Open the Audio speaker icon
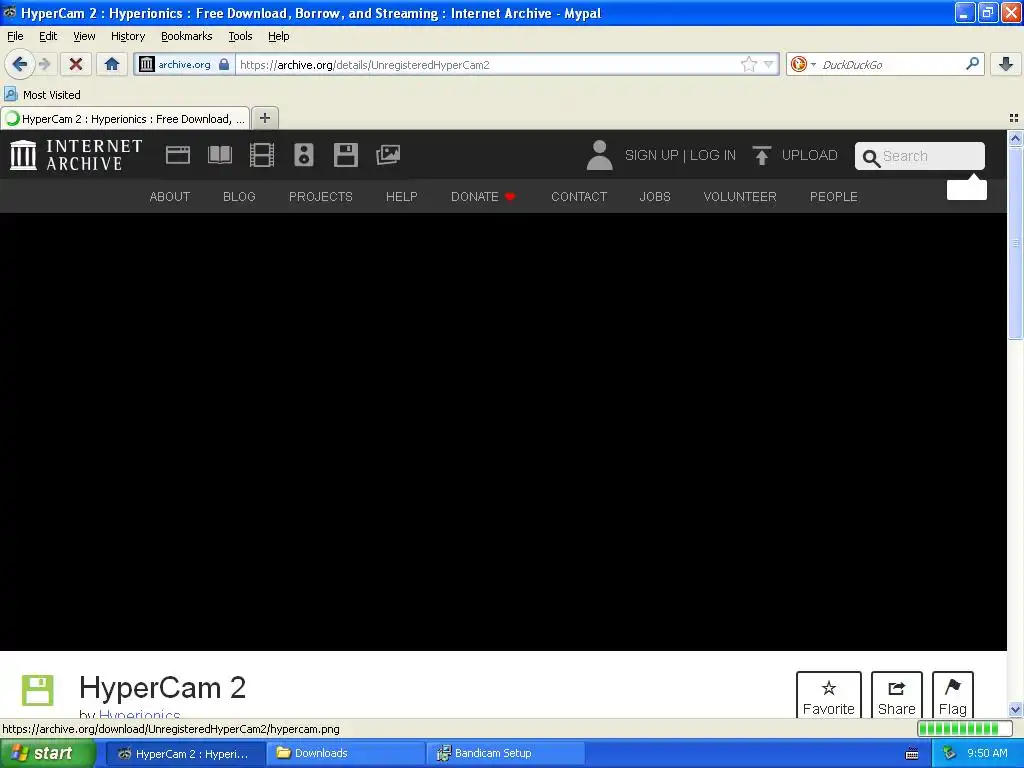This screenshot has width=1024, height=768. click(x=304, y=155)
